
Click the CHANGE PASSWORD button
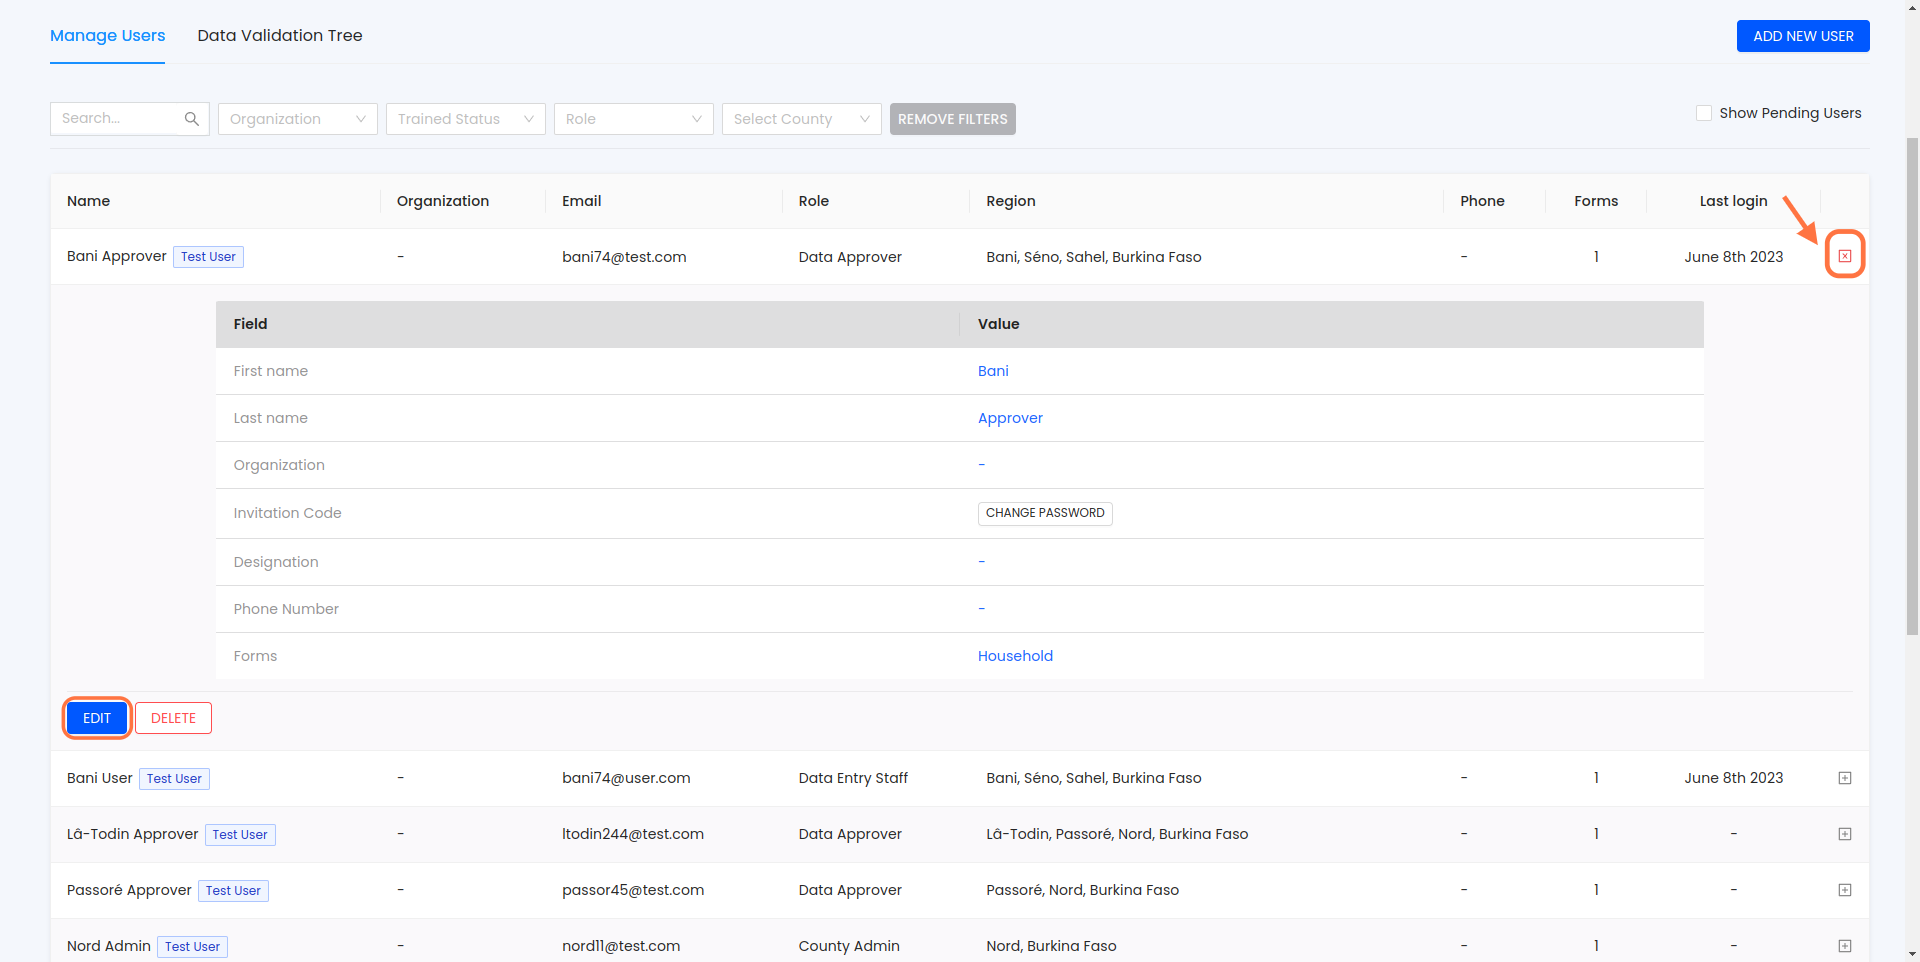click(1045, 513)
